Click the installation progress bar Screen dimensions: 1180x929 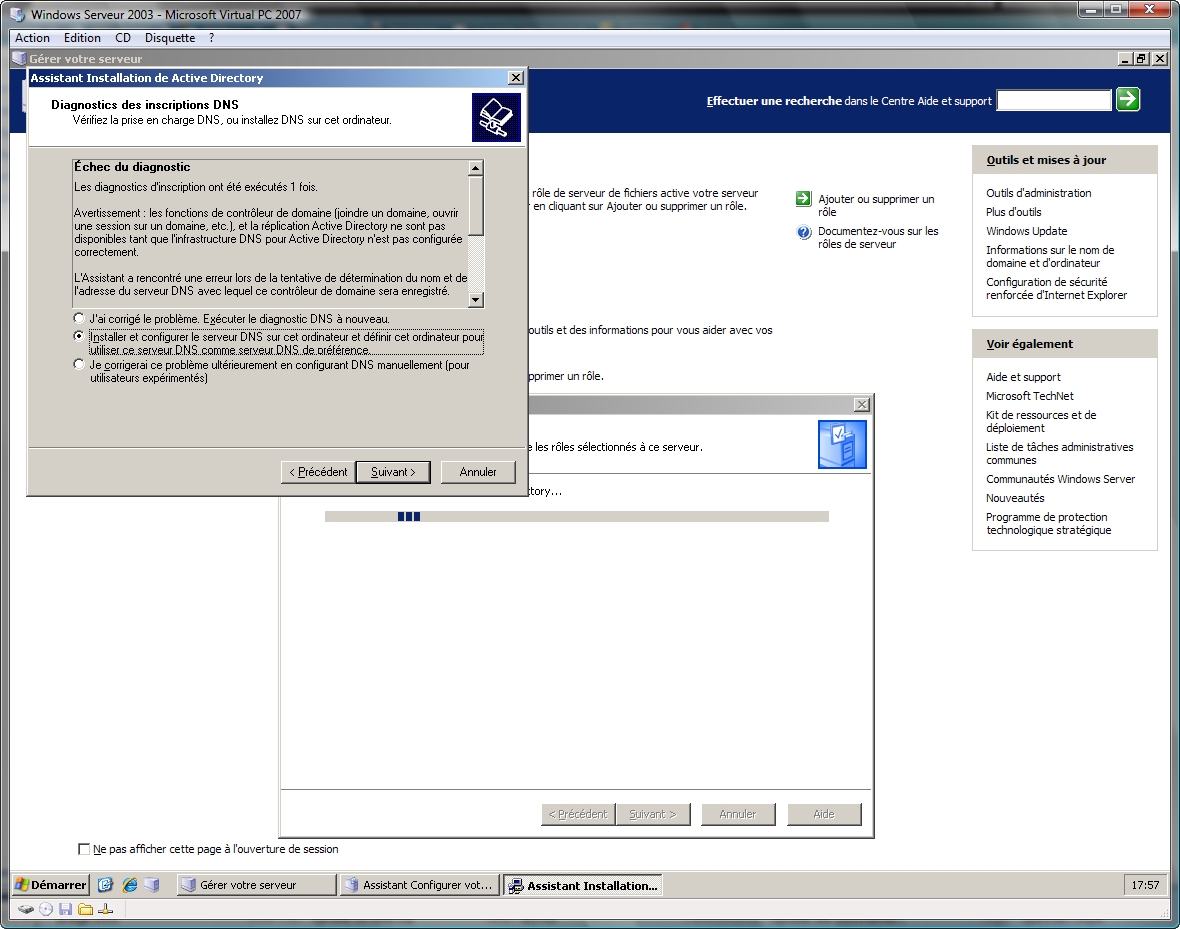(x=576, y=516)
